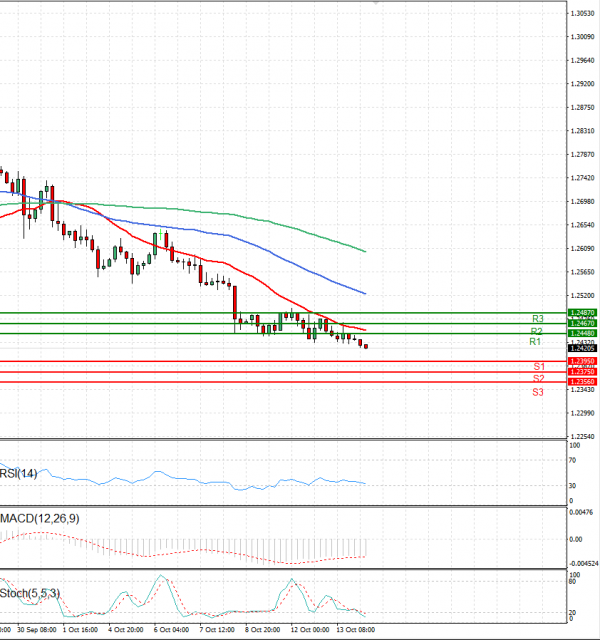
Task: Click the 1.23950 red price tag
Action: (x=583, y=361)
